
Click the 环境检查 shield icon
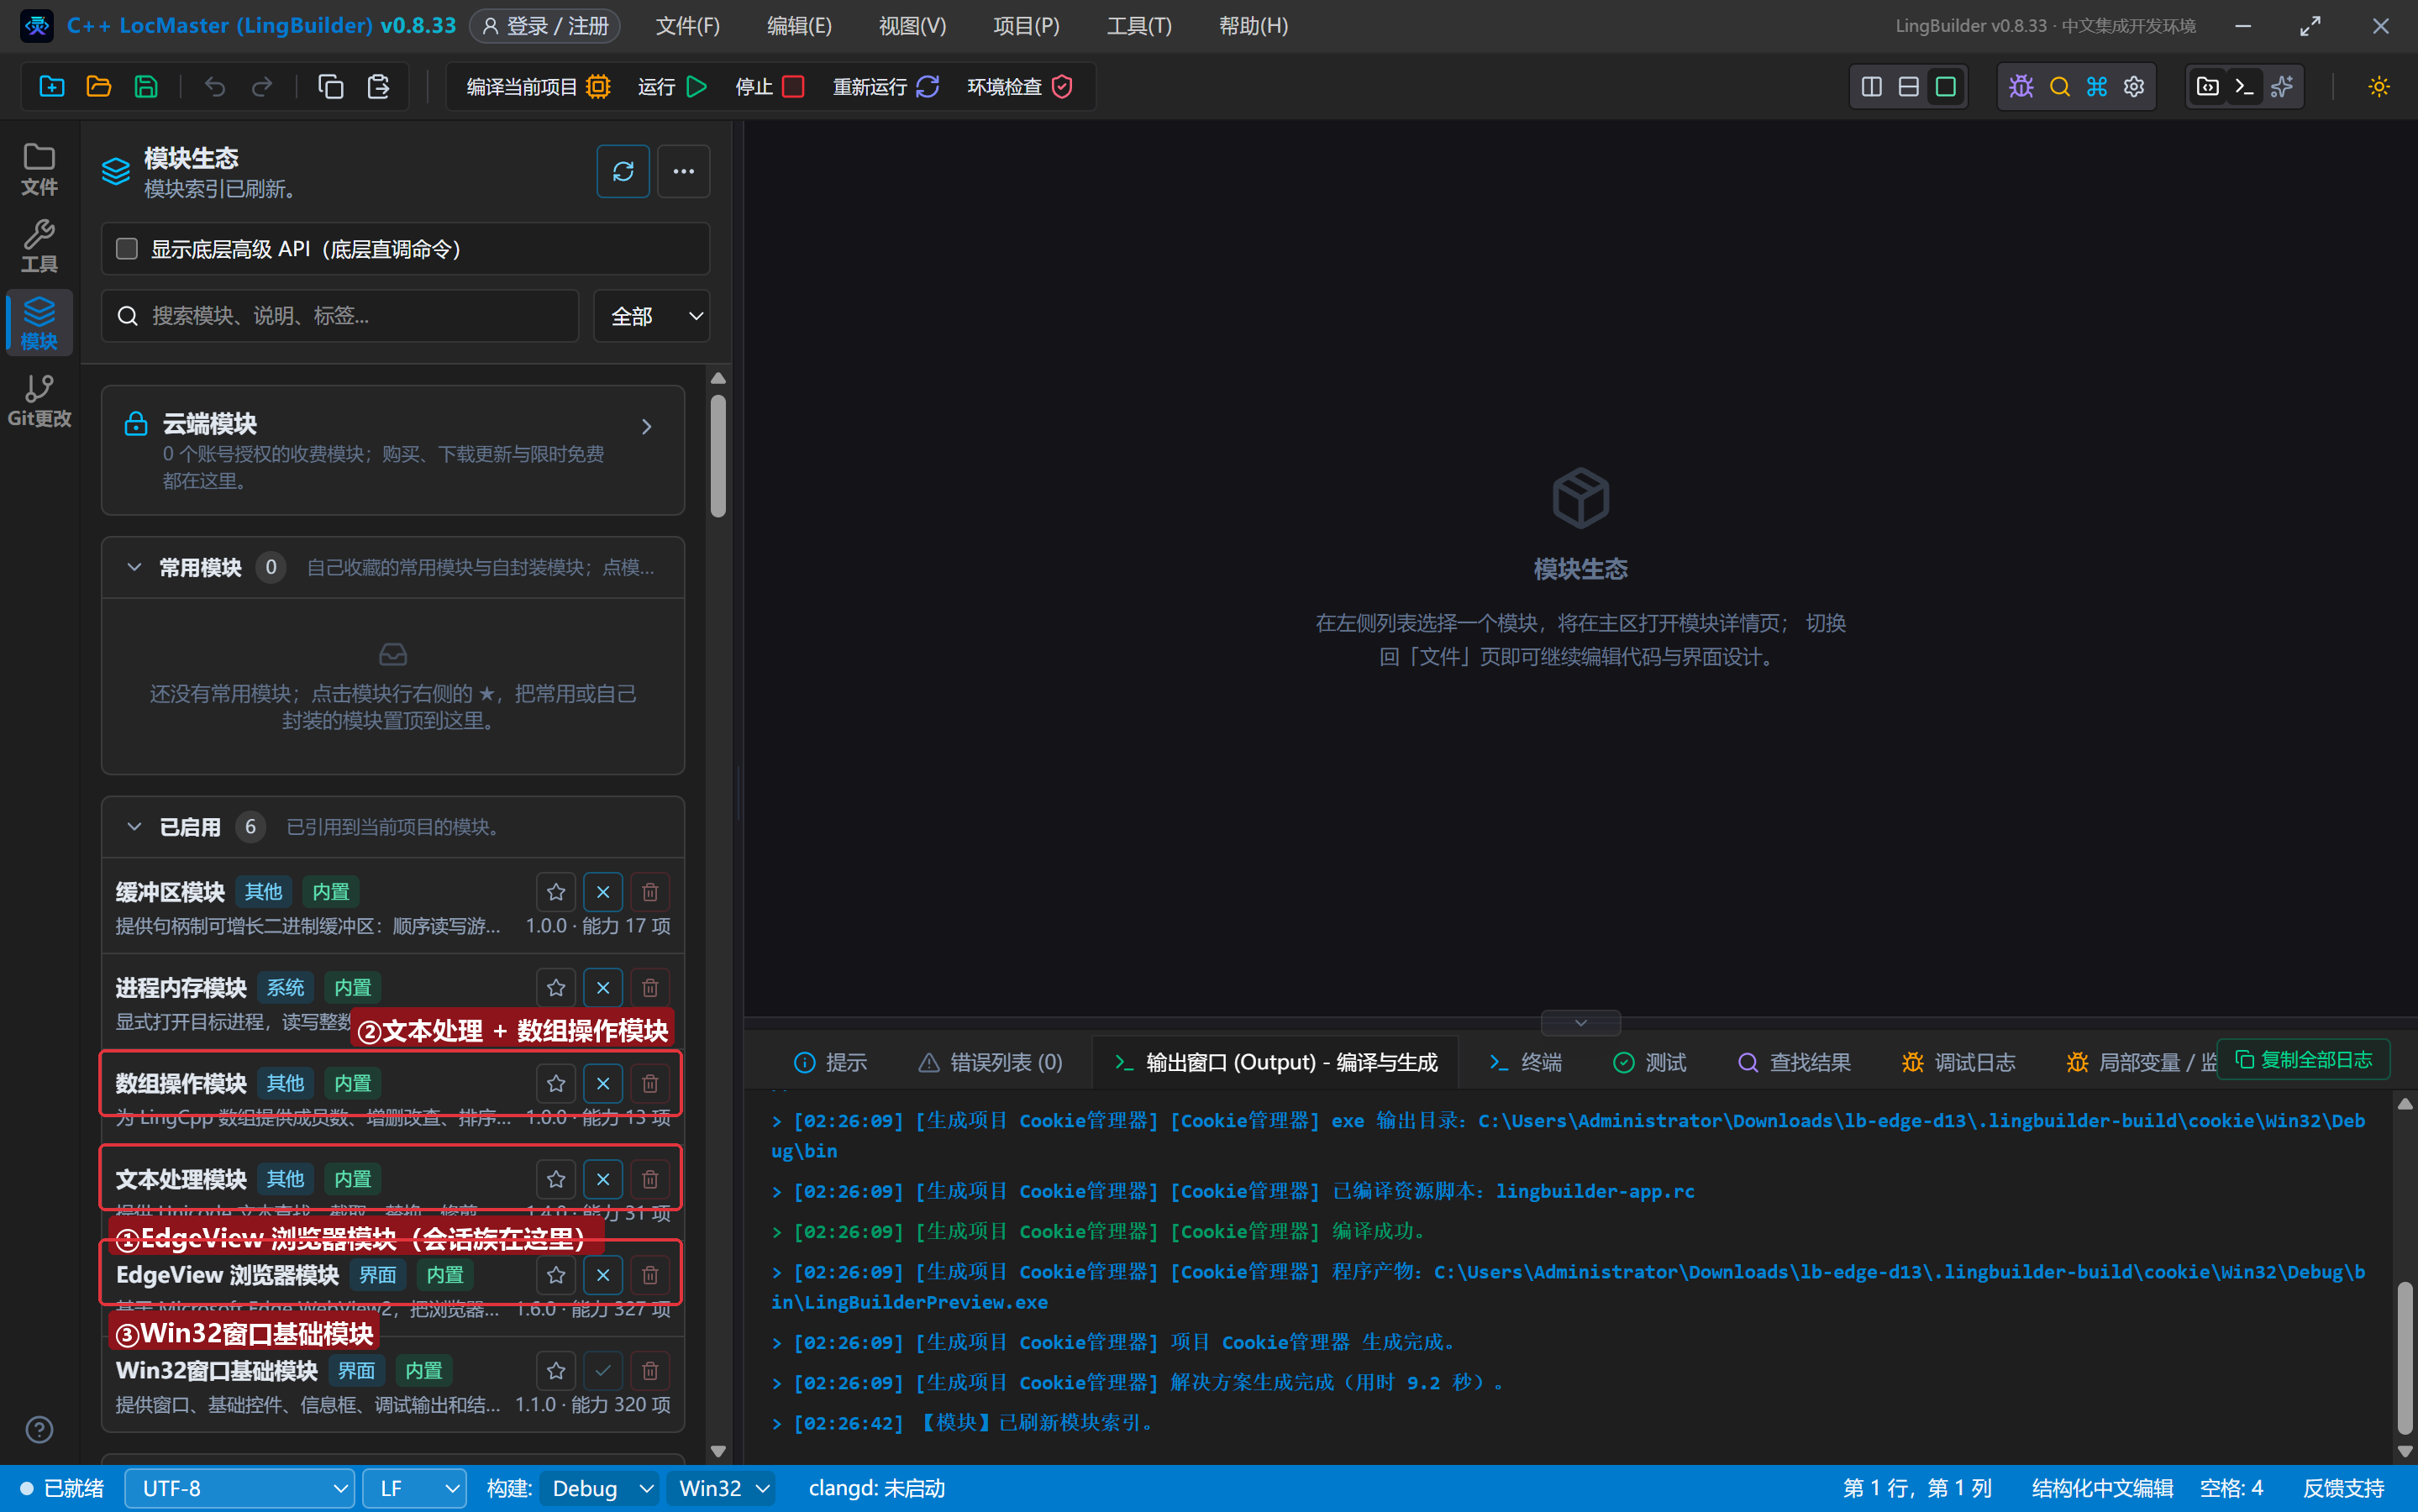coord(1062,87)
